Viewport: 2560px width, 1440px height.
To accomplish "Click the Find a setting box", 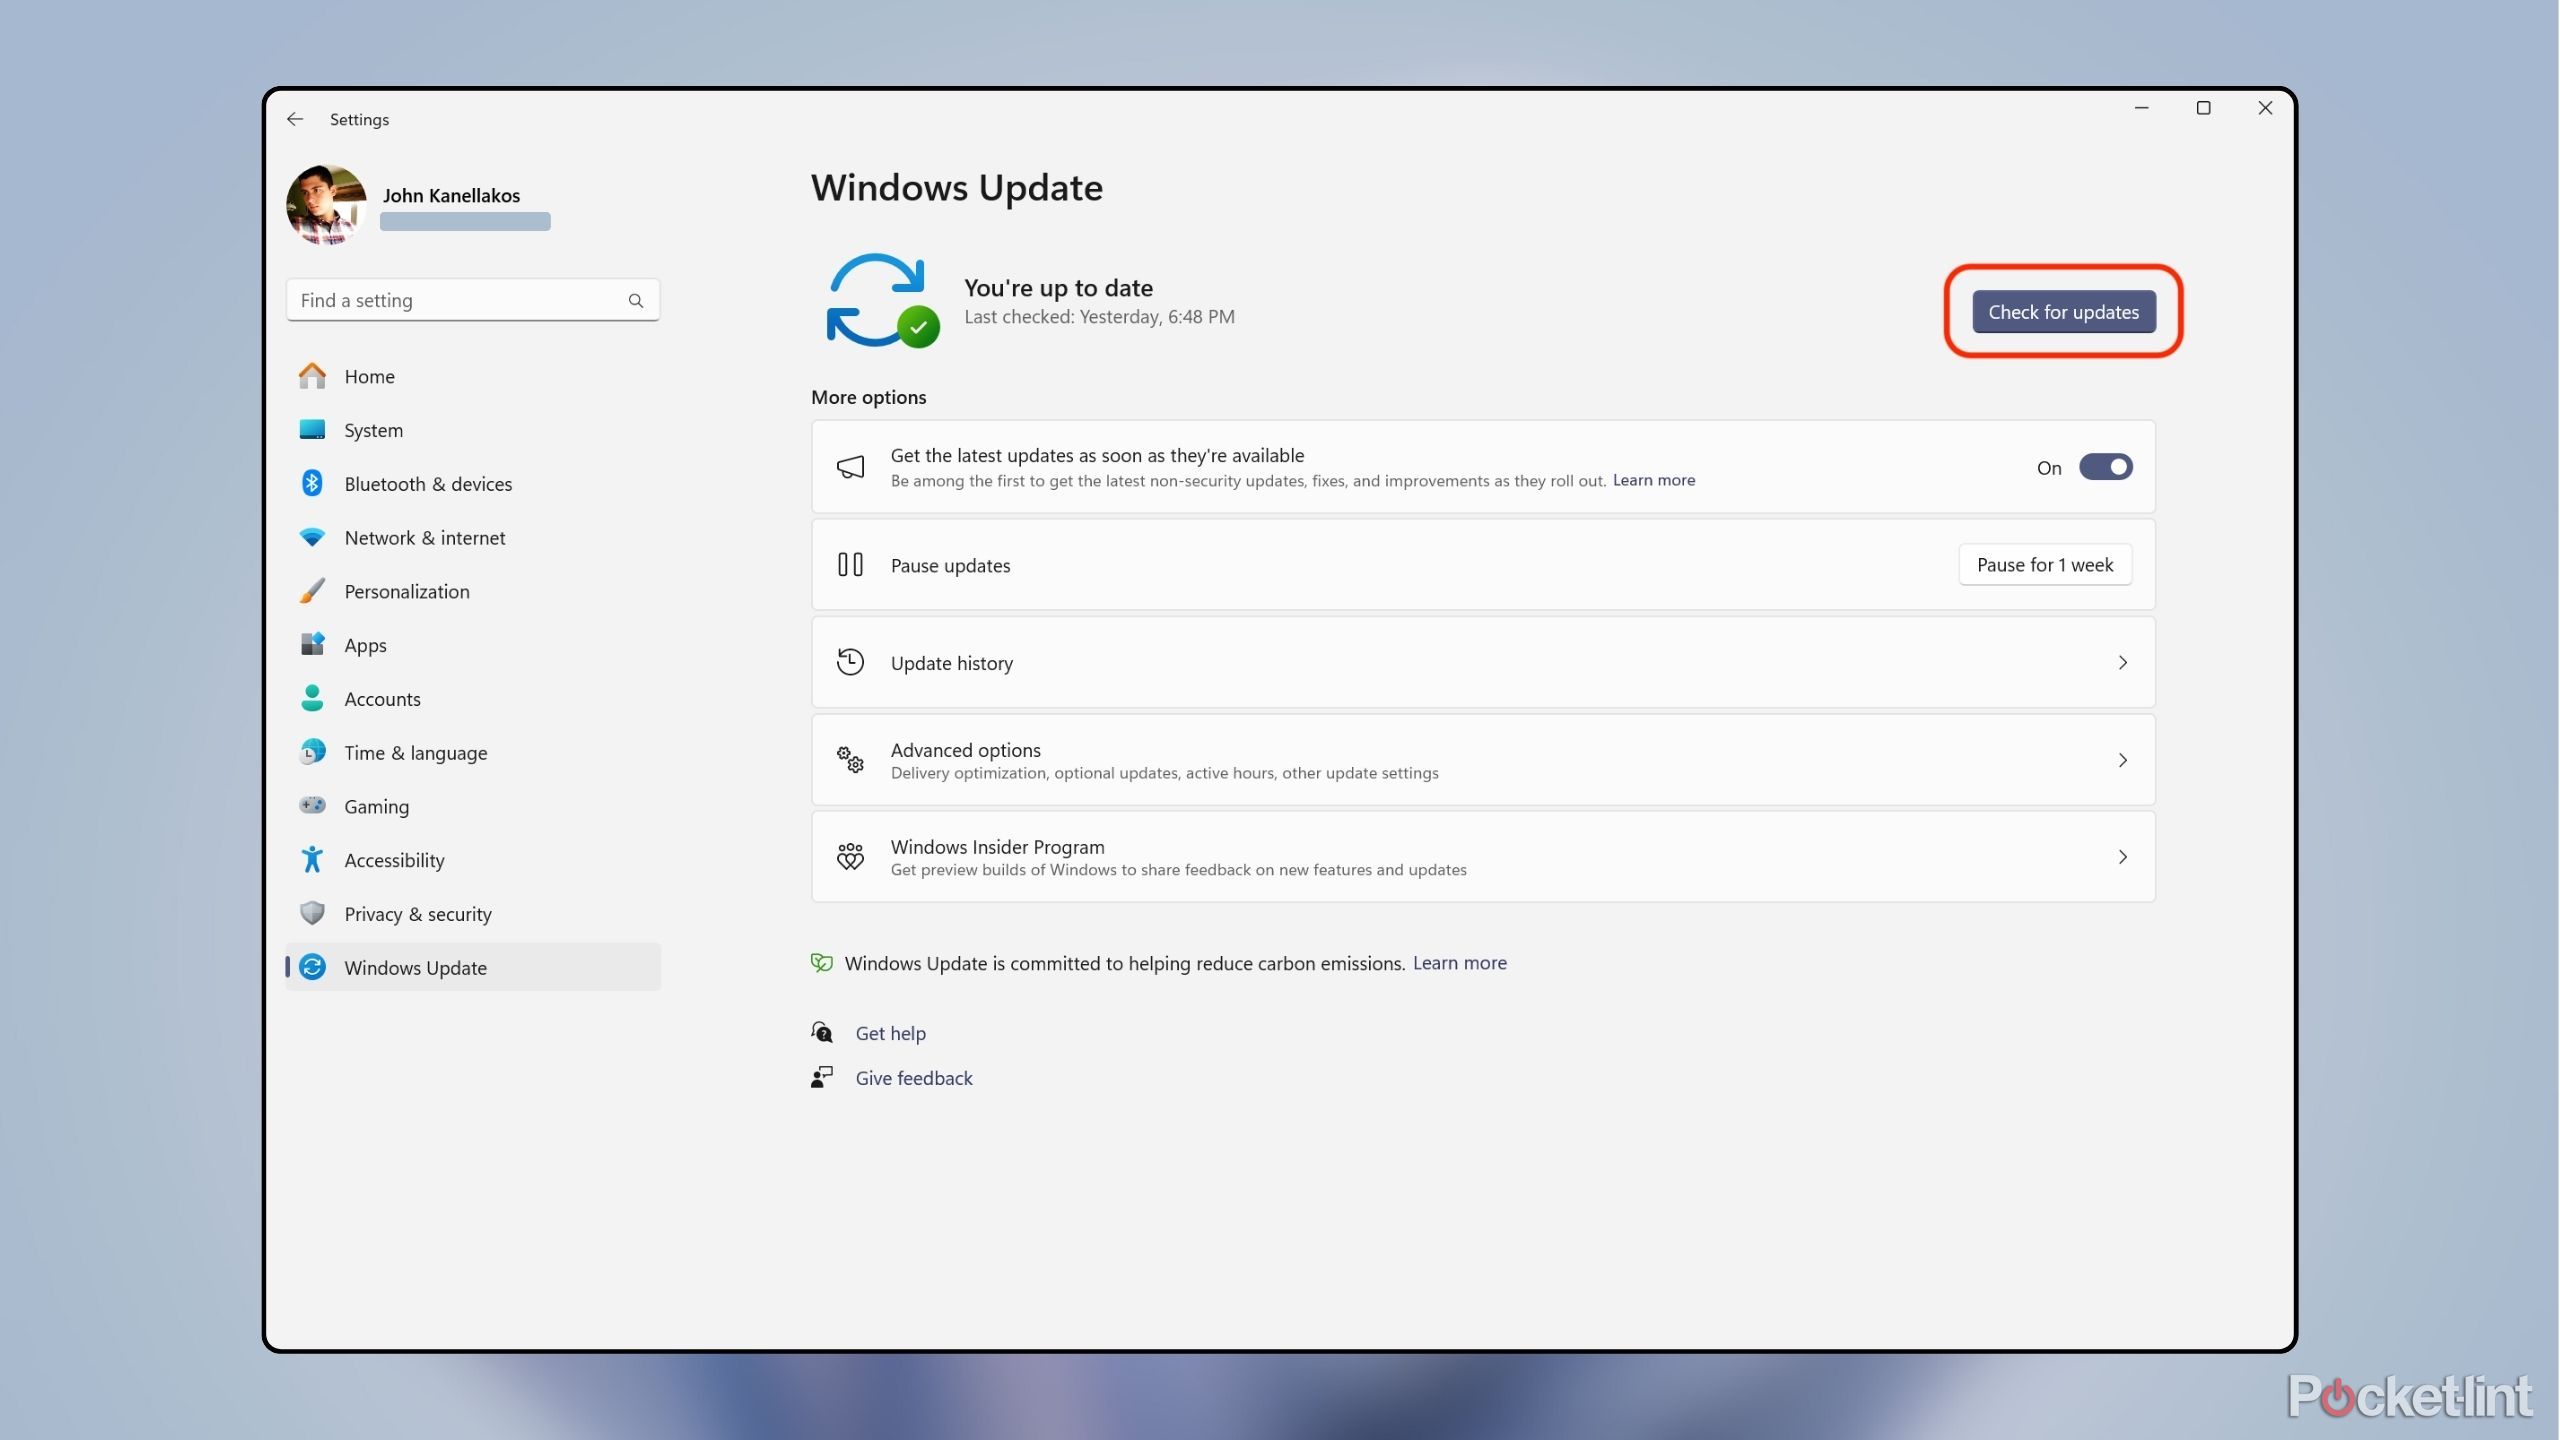I will (x=473, y=300).
